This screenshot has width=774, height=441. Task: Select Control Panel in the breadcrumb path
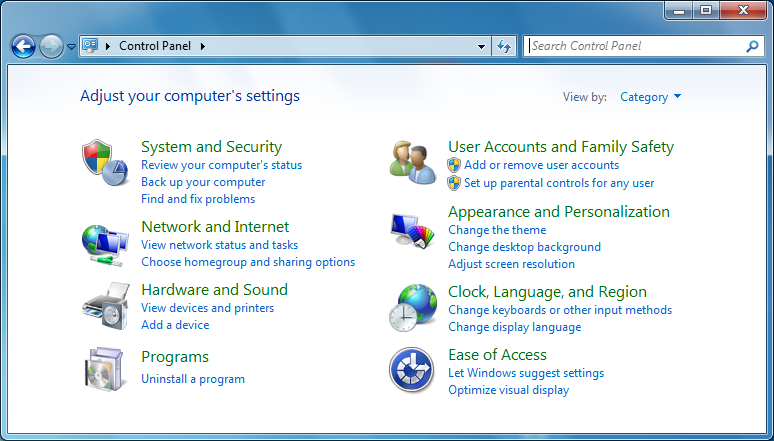(154, 46)
